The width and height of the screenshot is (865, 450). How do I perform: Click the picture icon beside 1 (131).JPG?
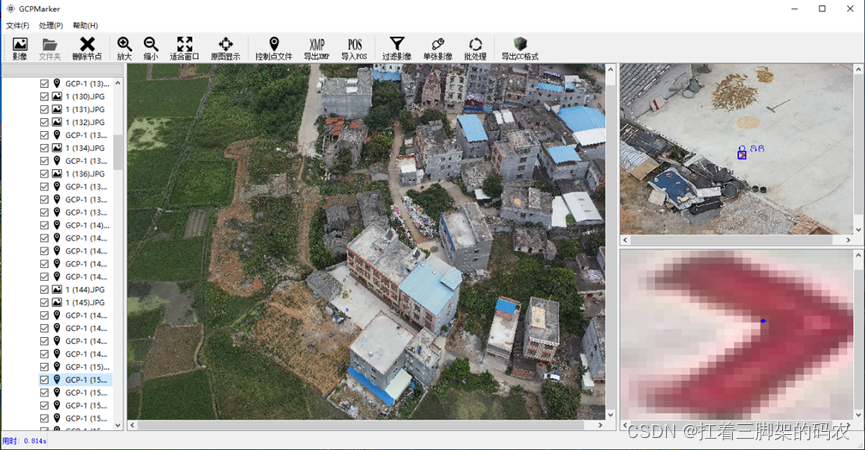(57, 109)
